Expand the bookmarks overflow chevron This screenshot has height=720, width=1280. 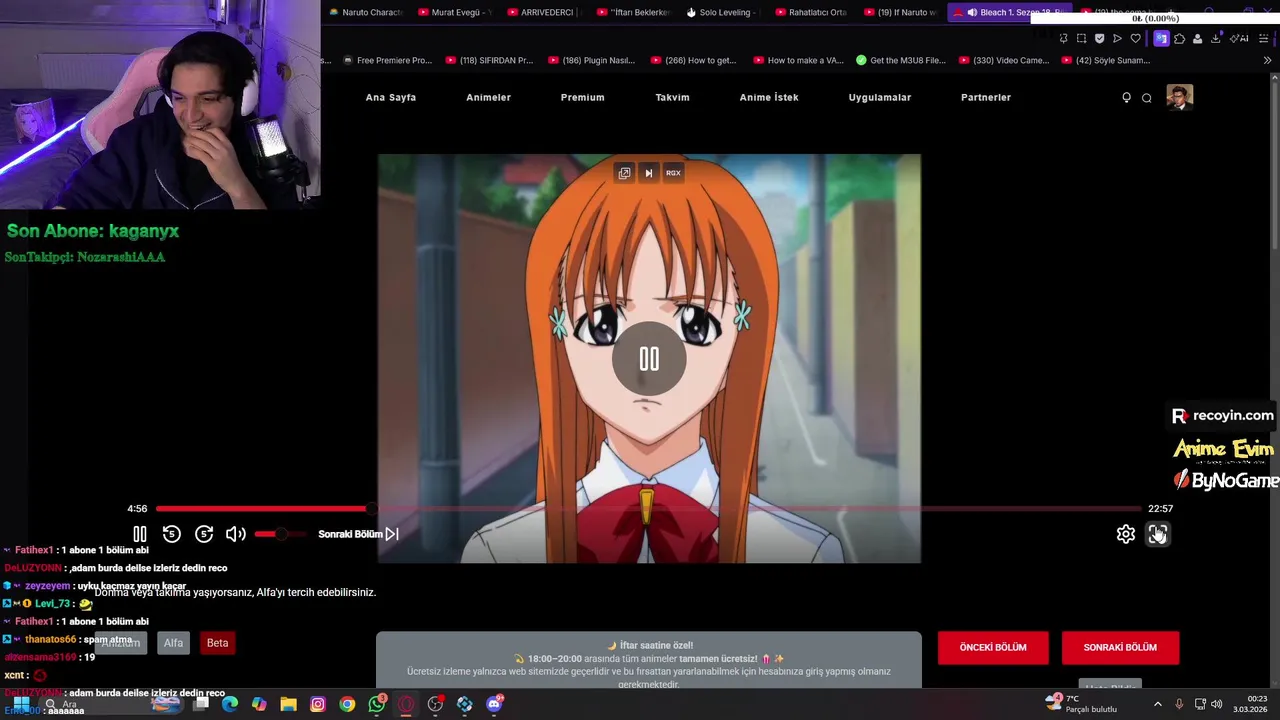coord(1267,60)
